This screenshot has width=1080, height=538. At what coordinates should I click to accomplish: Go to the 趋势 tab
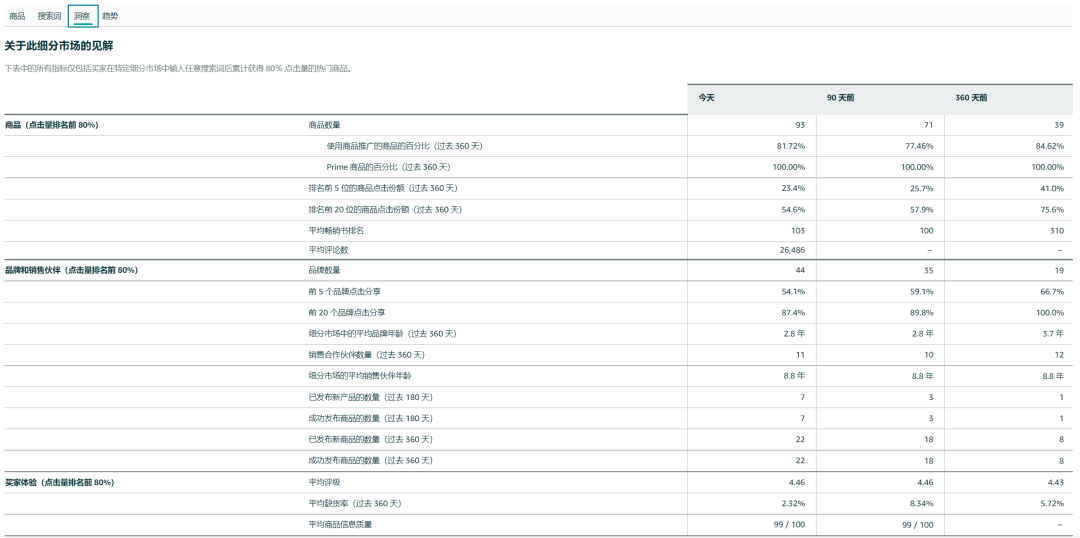pos(110,16)
